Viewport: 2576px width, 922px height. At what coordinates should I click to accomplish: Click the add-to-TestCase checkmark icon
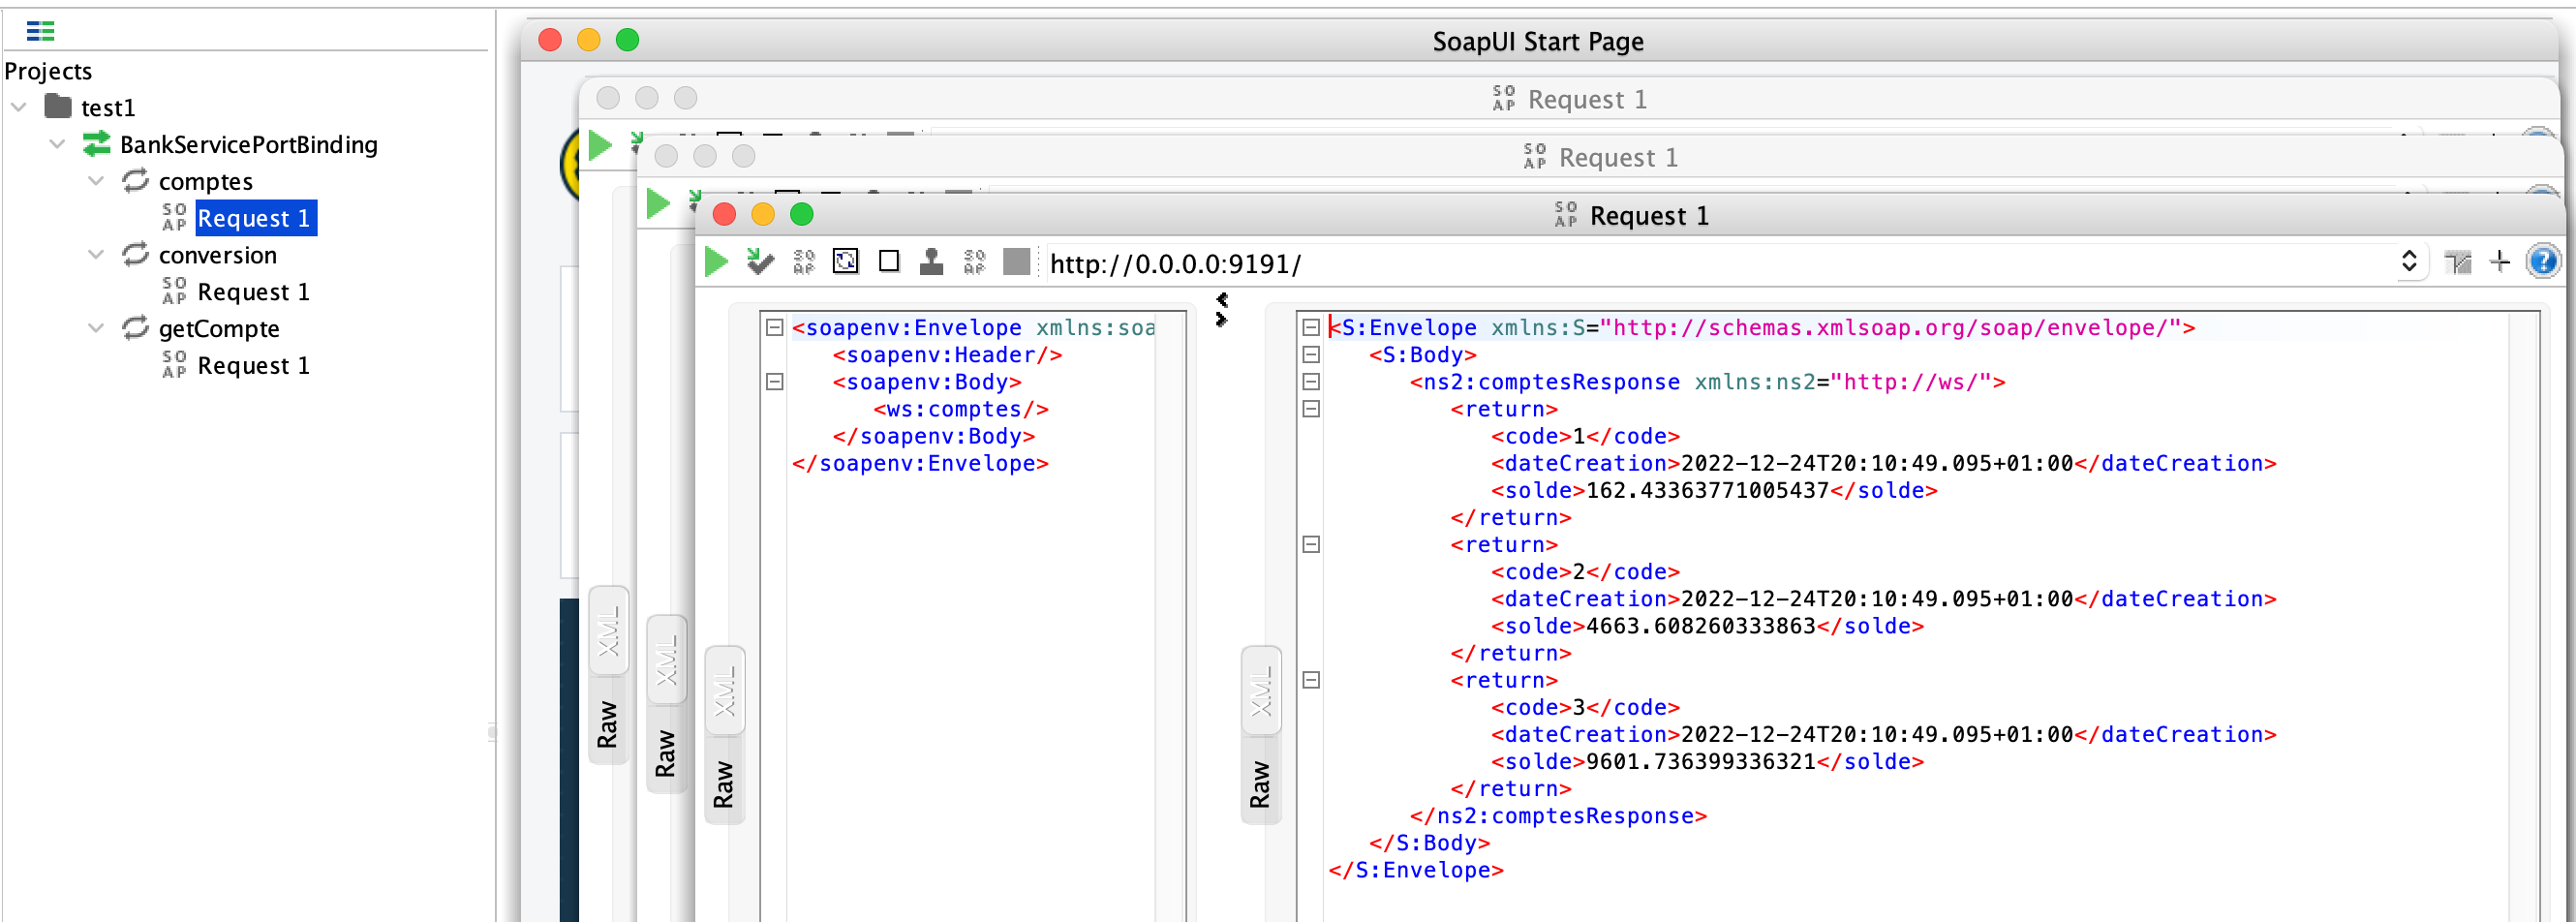coord(760,262)
